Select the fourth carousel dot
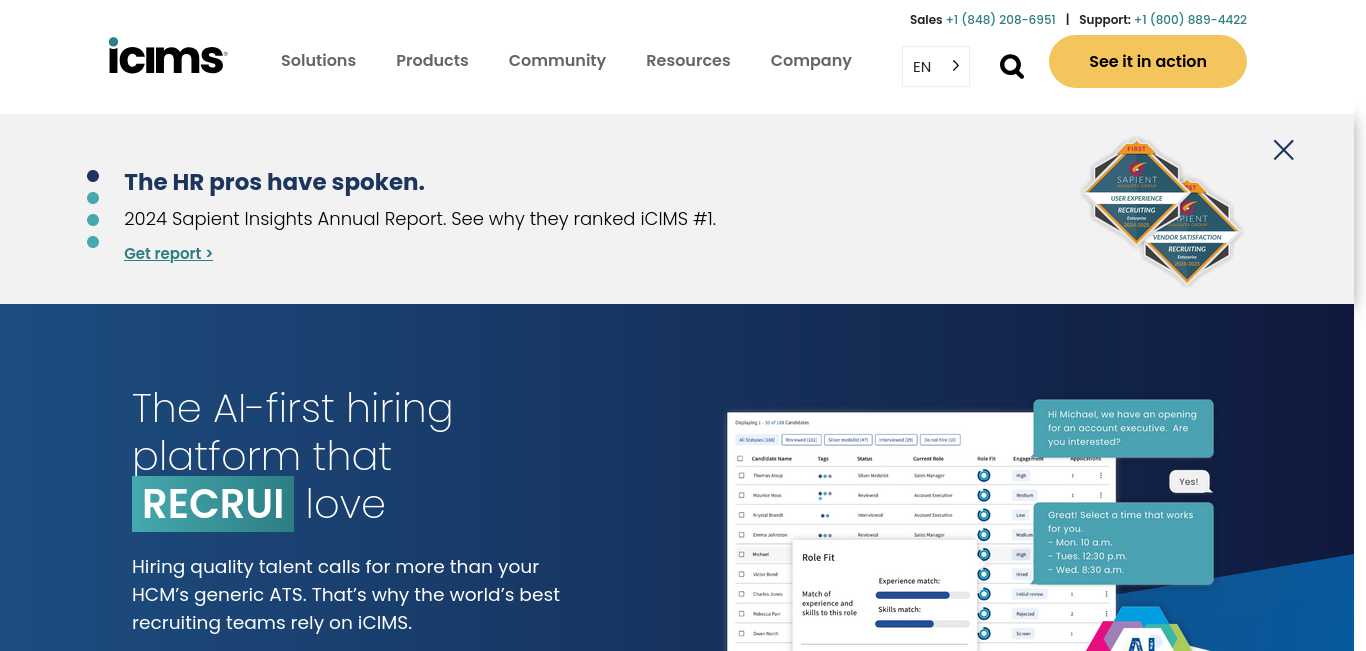Viewport: 1366px width, 651px height. [x=93, y=242]
